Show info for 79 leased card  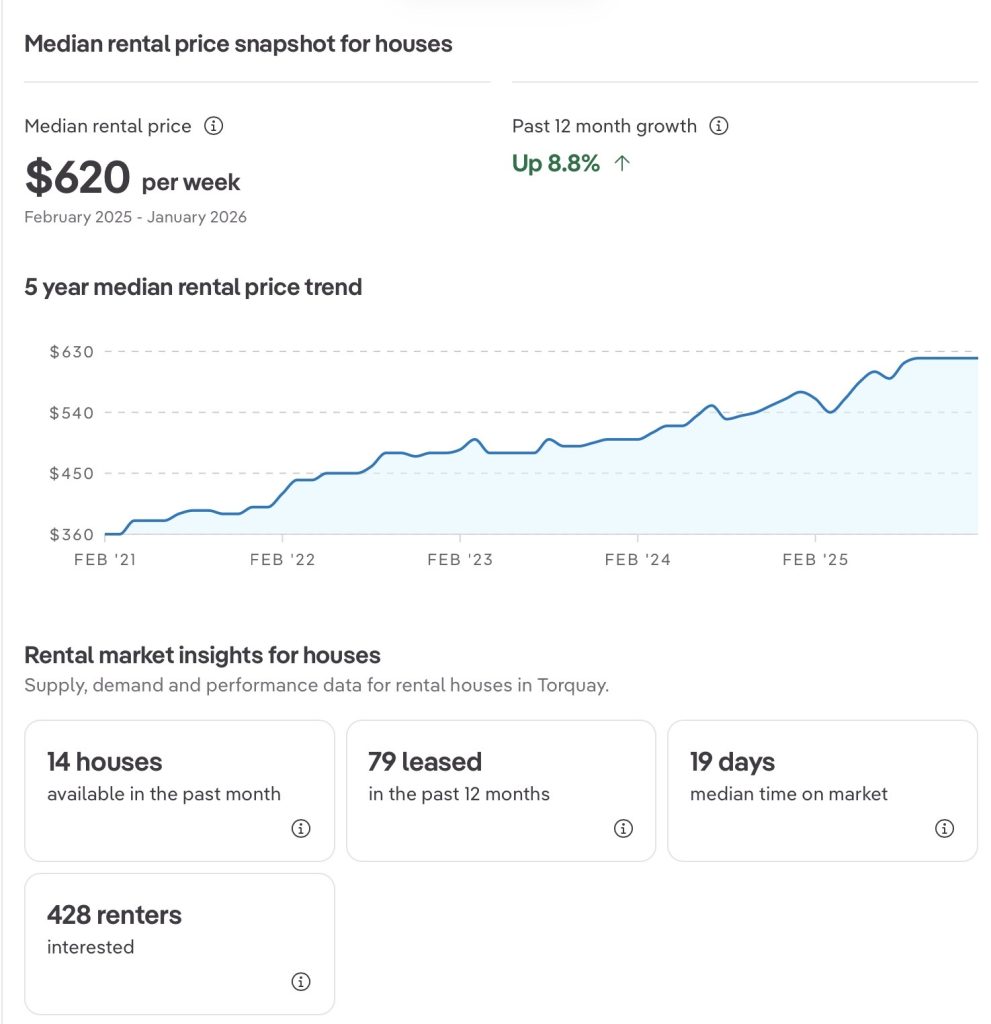[622, 828]
